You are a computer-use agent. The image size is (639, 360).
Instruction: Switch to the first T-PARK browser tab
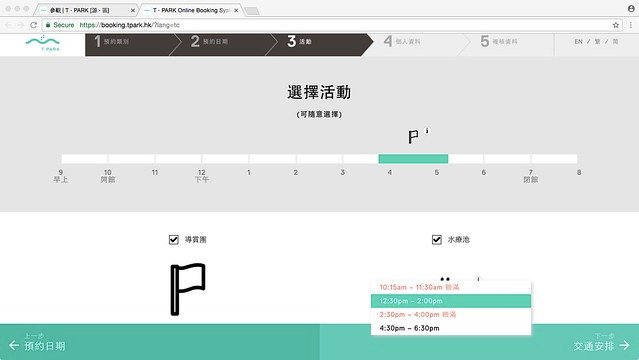click(86, 10)
